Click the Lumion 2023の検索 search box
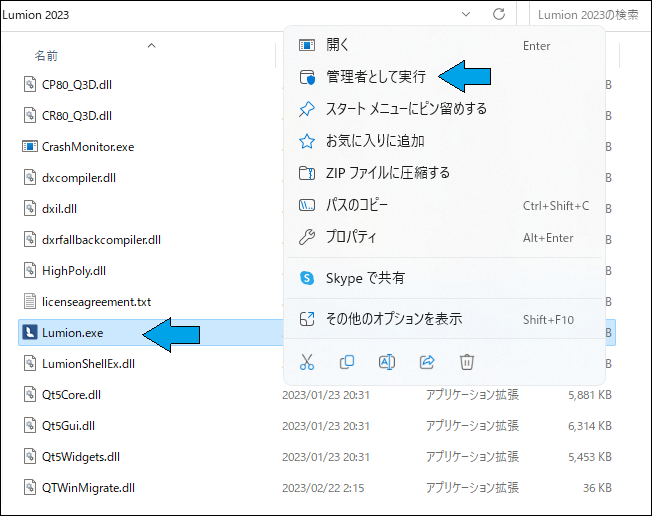This screenshot has height=516, width=652. [588, 15]
